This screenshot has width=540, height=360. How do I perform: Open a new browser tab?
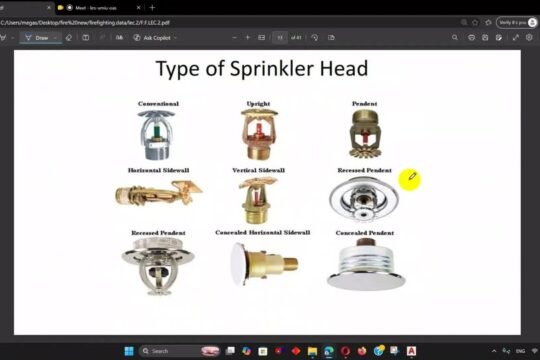tap(152, 8)
